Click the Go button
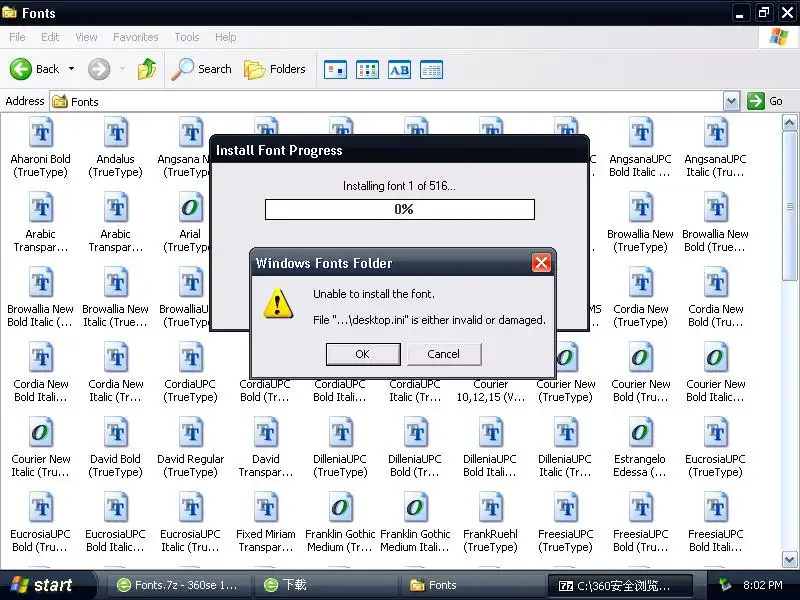Viewport: 800px width, 600px height. tap(765, 101)
